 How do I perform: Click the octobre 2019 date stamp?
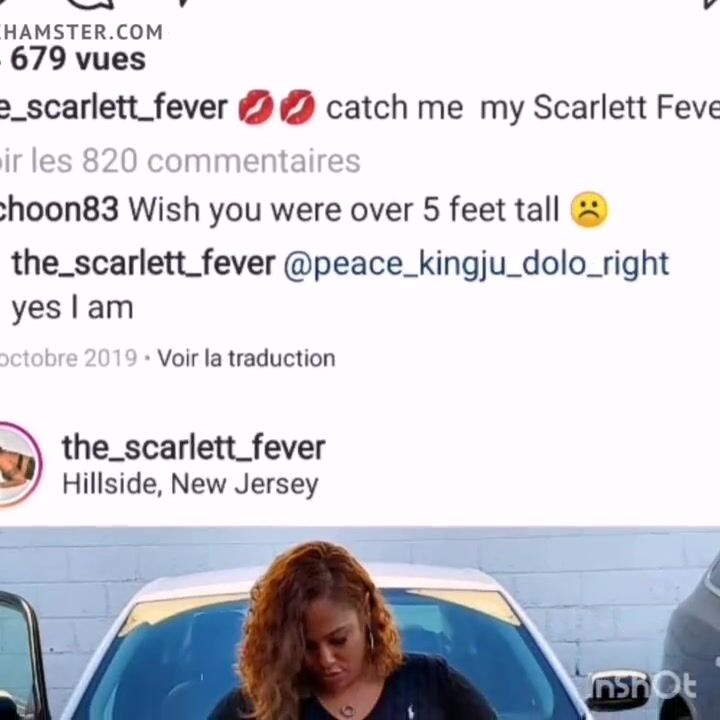tap(68, 358)
